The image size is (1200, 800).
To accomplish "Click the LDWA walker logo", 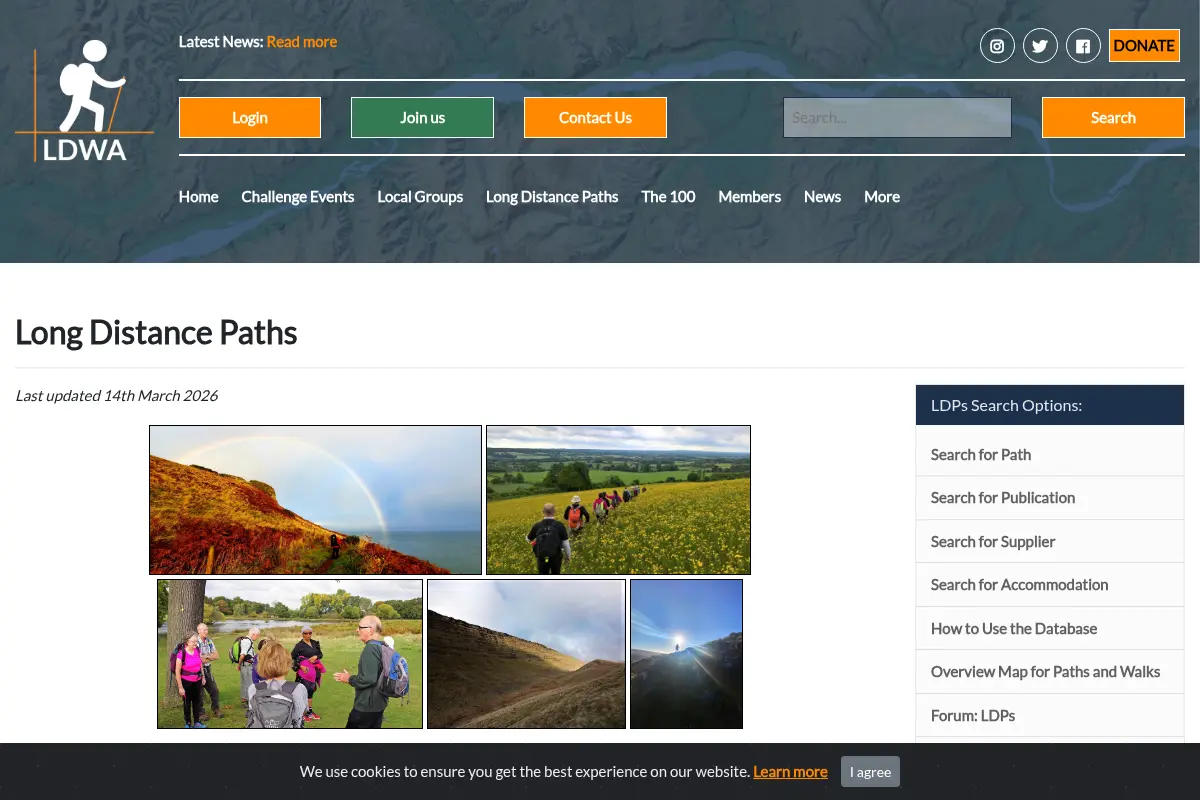I will pos(85,103).
